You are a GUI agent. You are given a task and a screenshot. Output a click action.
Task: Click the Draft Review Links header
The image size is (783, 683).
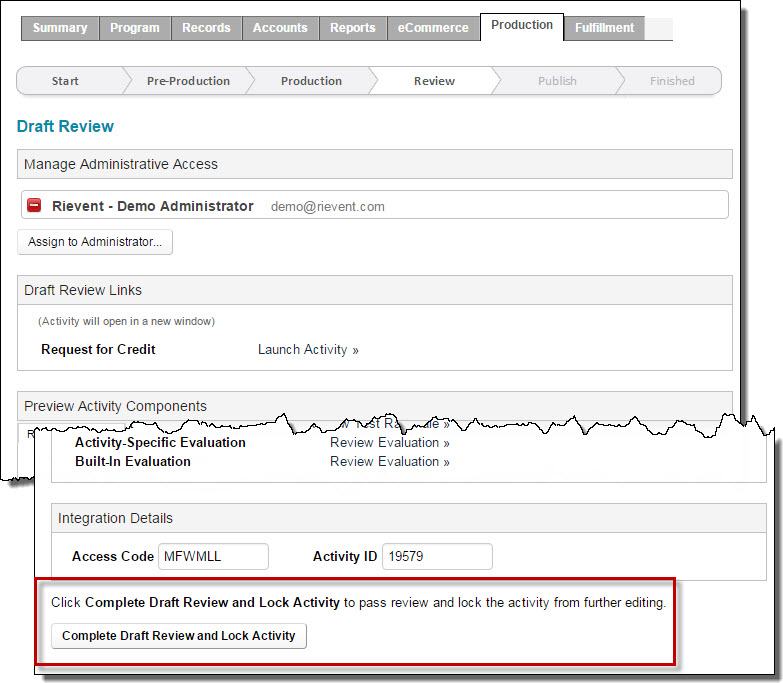(375, 290)
